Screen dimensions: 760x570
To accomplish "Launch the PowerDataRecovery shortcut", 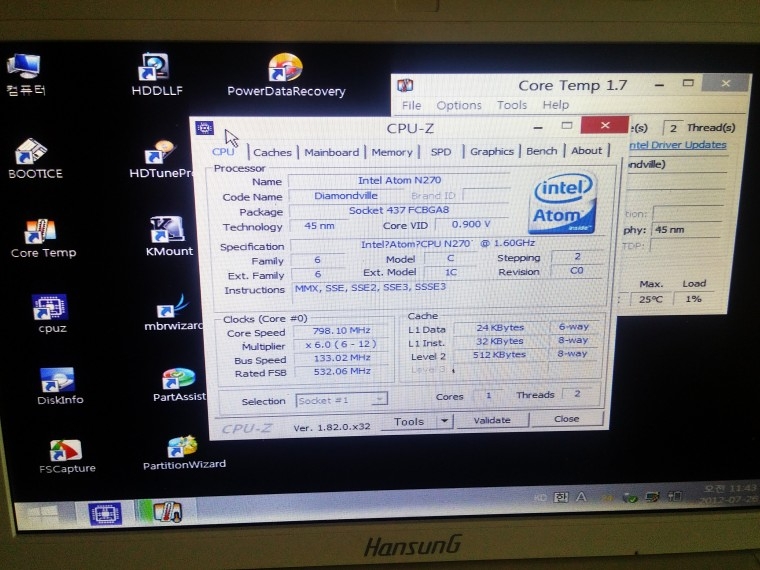I will tap(286, 75).
